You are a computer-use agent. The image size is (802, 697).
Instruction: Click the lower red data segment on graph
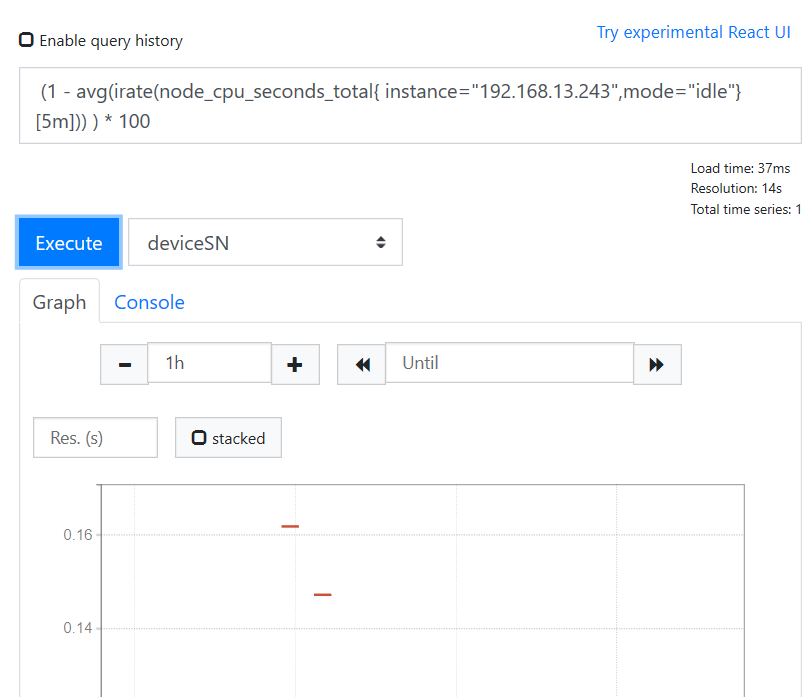point(323,595)
